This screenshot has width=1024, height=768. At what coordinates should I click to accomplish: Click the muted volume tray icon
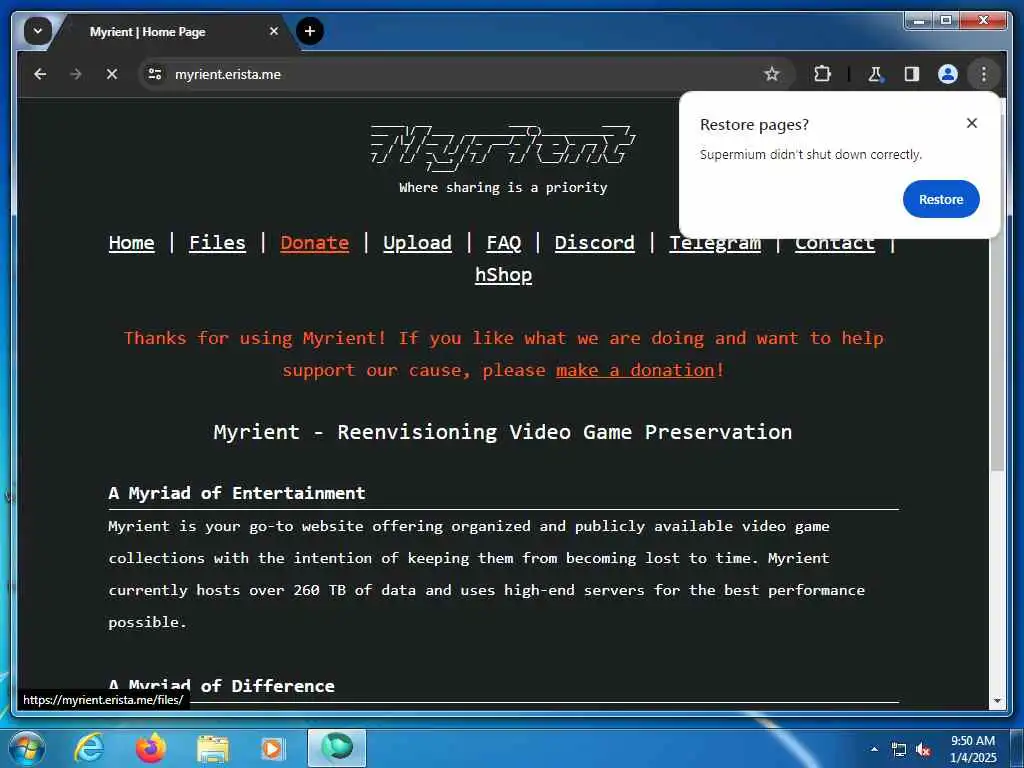coord(923,750)
